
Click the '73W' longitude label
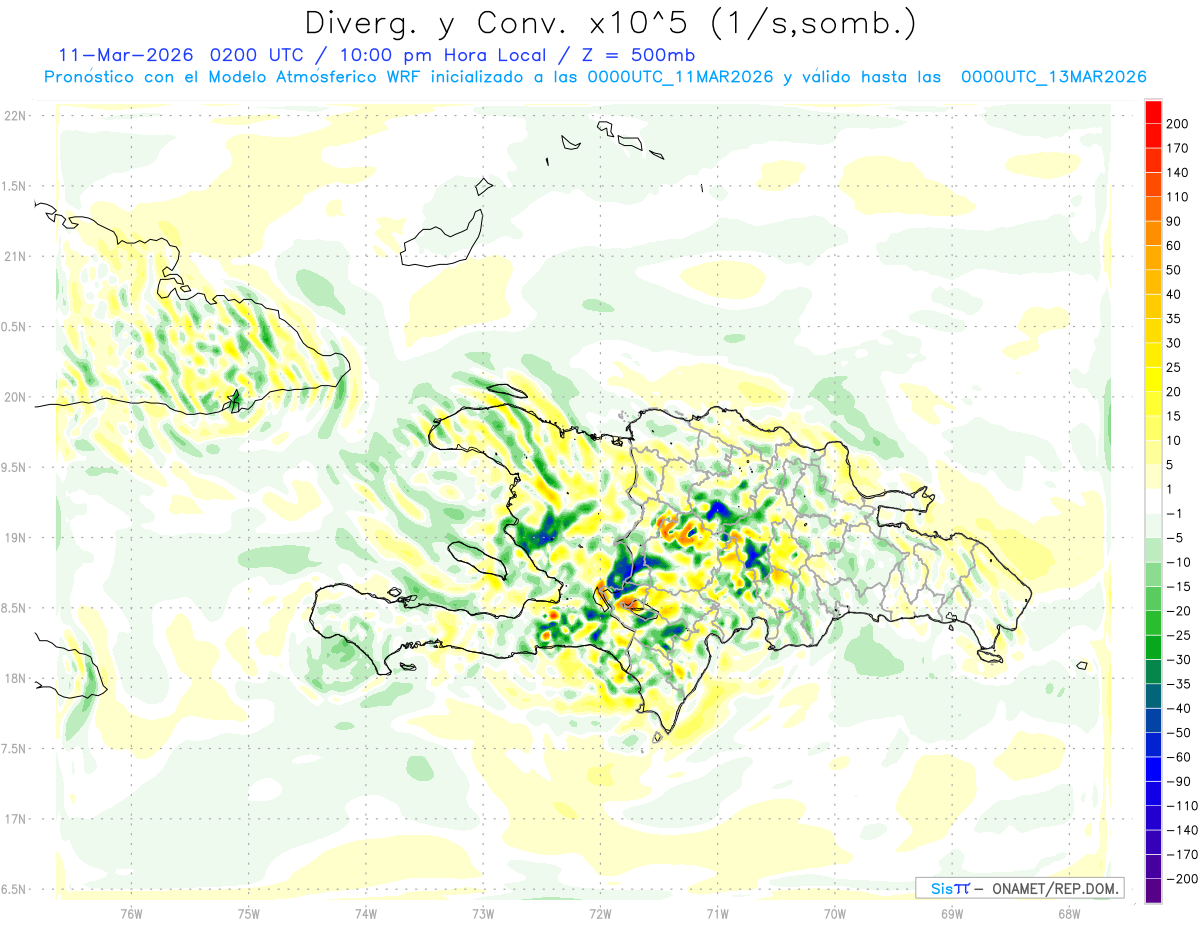coord(483,915)
